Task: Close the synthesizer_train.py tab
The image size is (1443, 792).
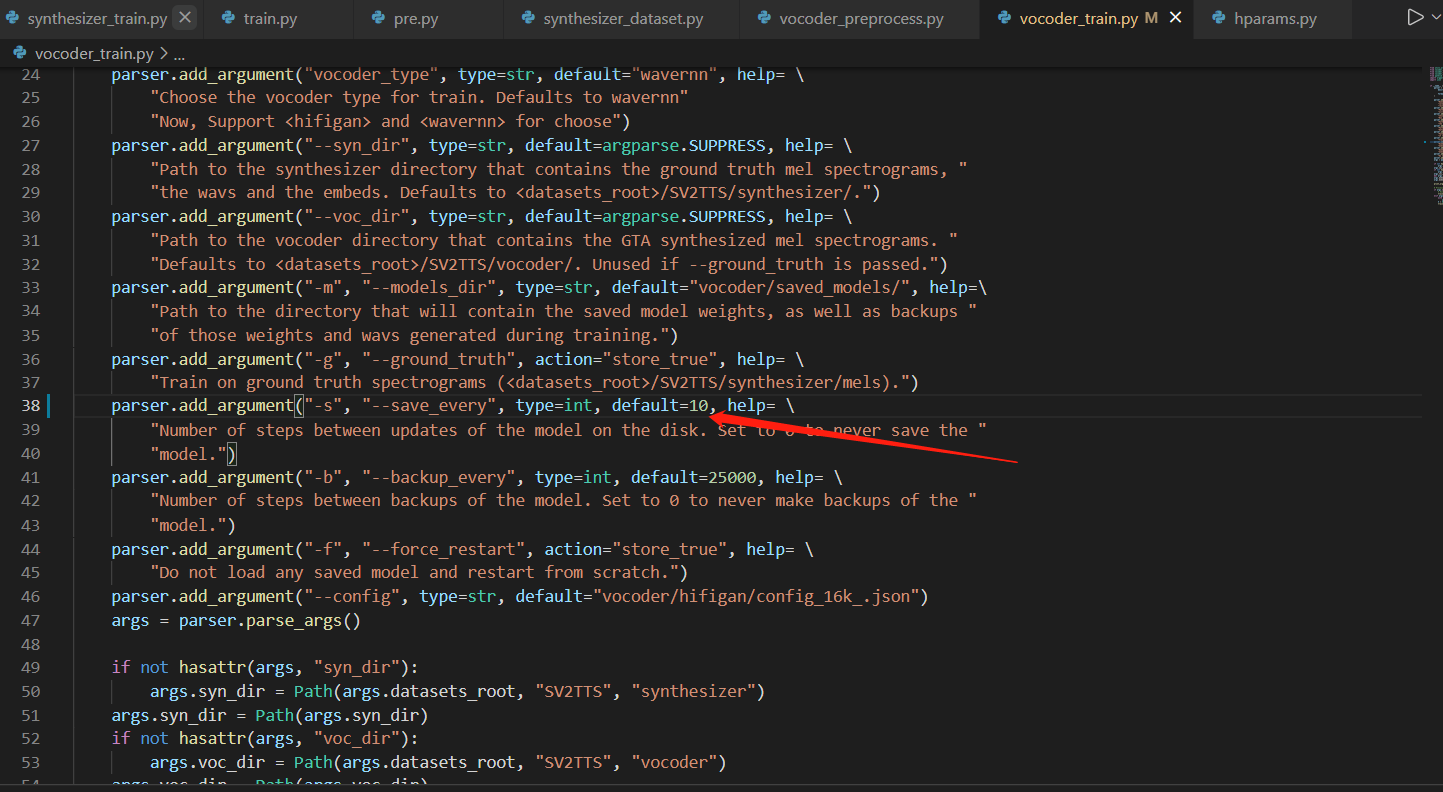Action: tap(186, 17)
